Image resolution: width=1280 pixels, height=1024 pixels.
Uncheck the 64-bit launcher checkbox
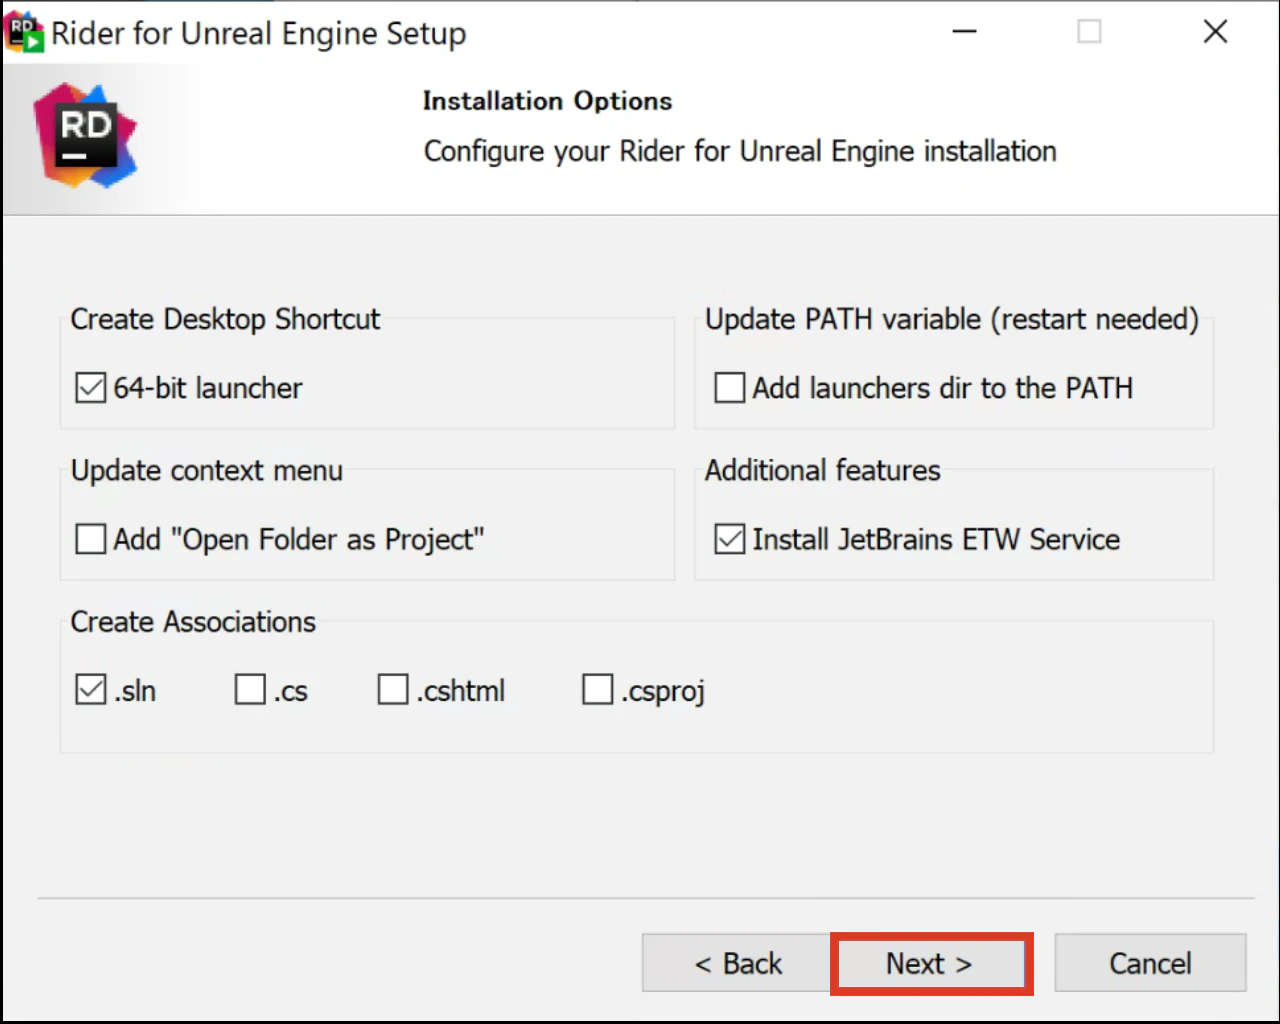[x=91, y=387]
